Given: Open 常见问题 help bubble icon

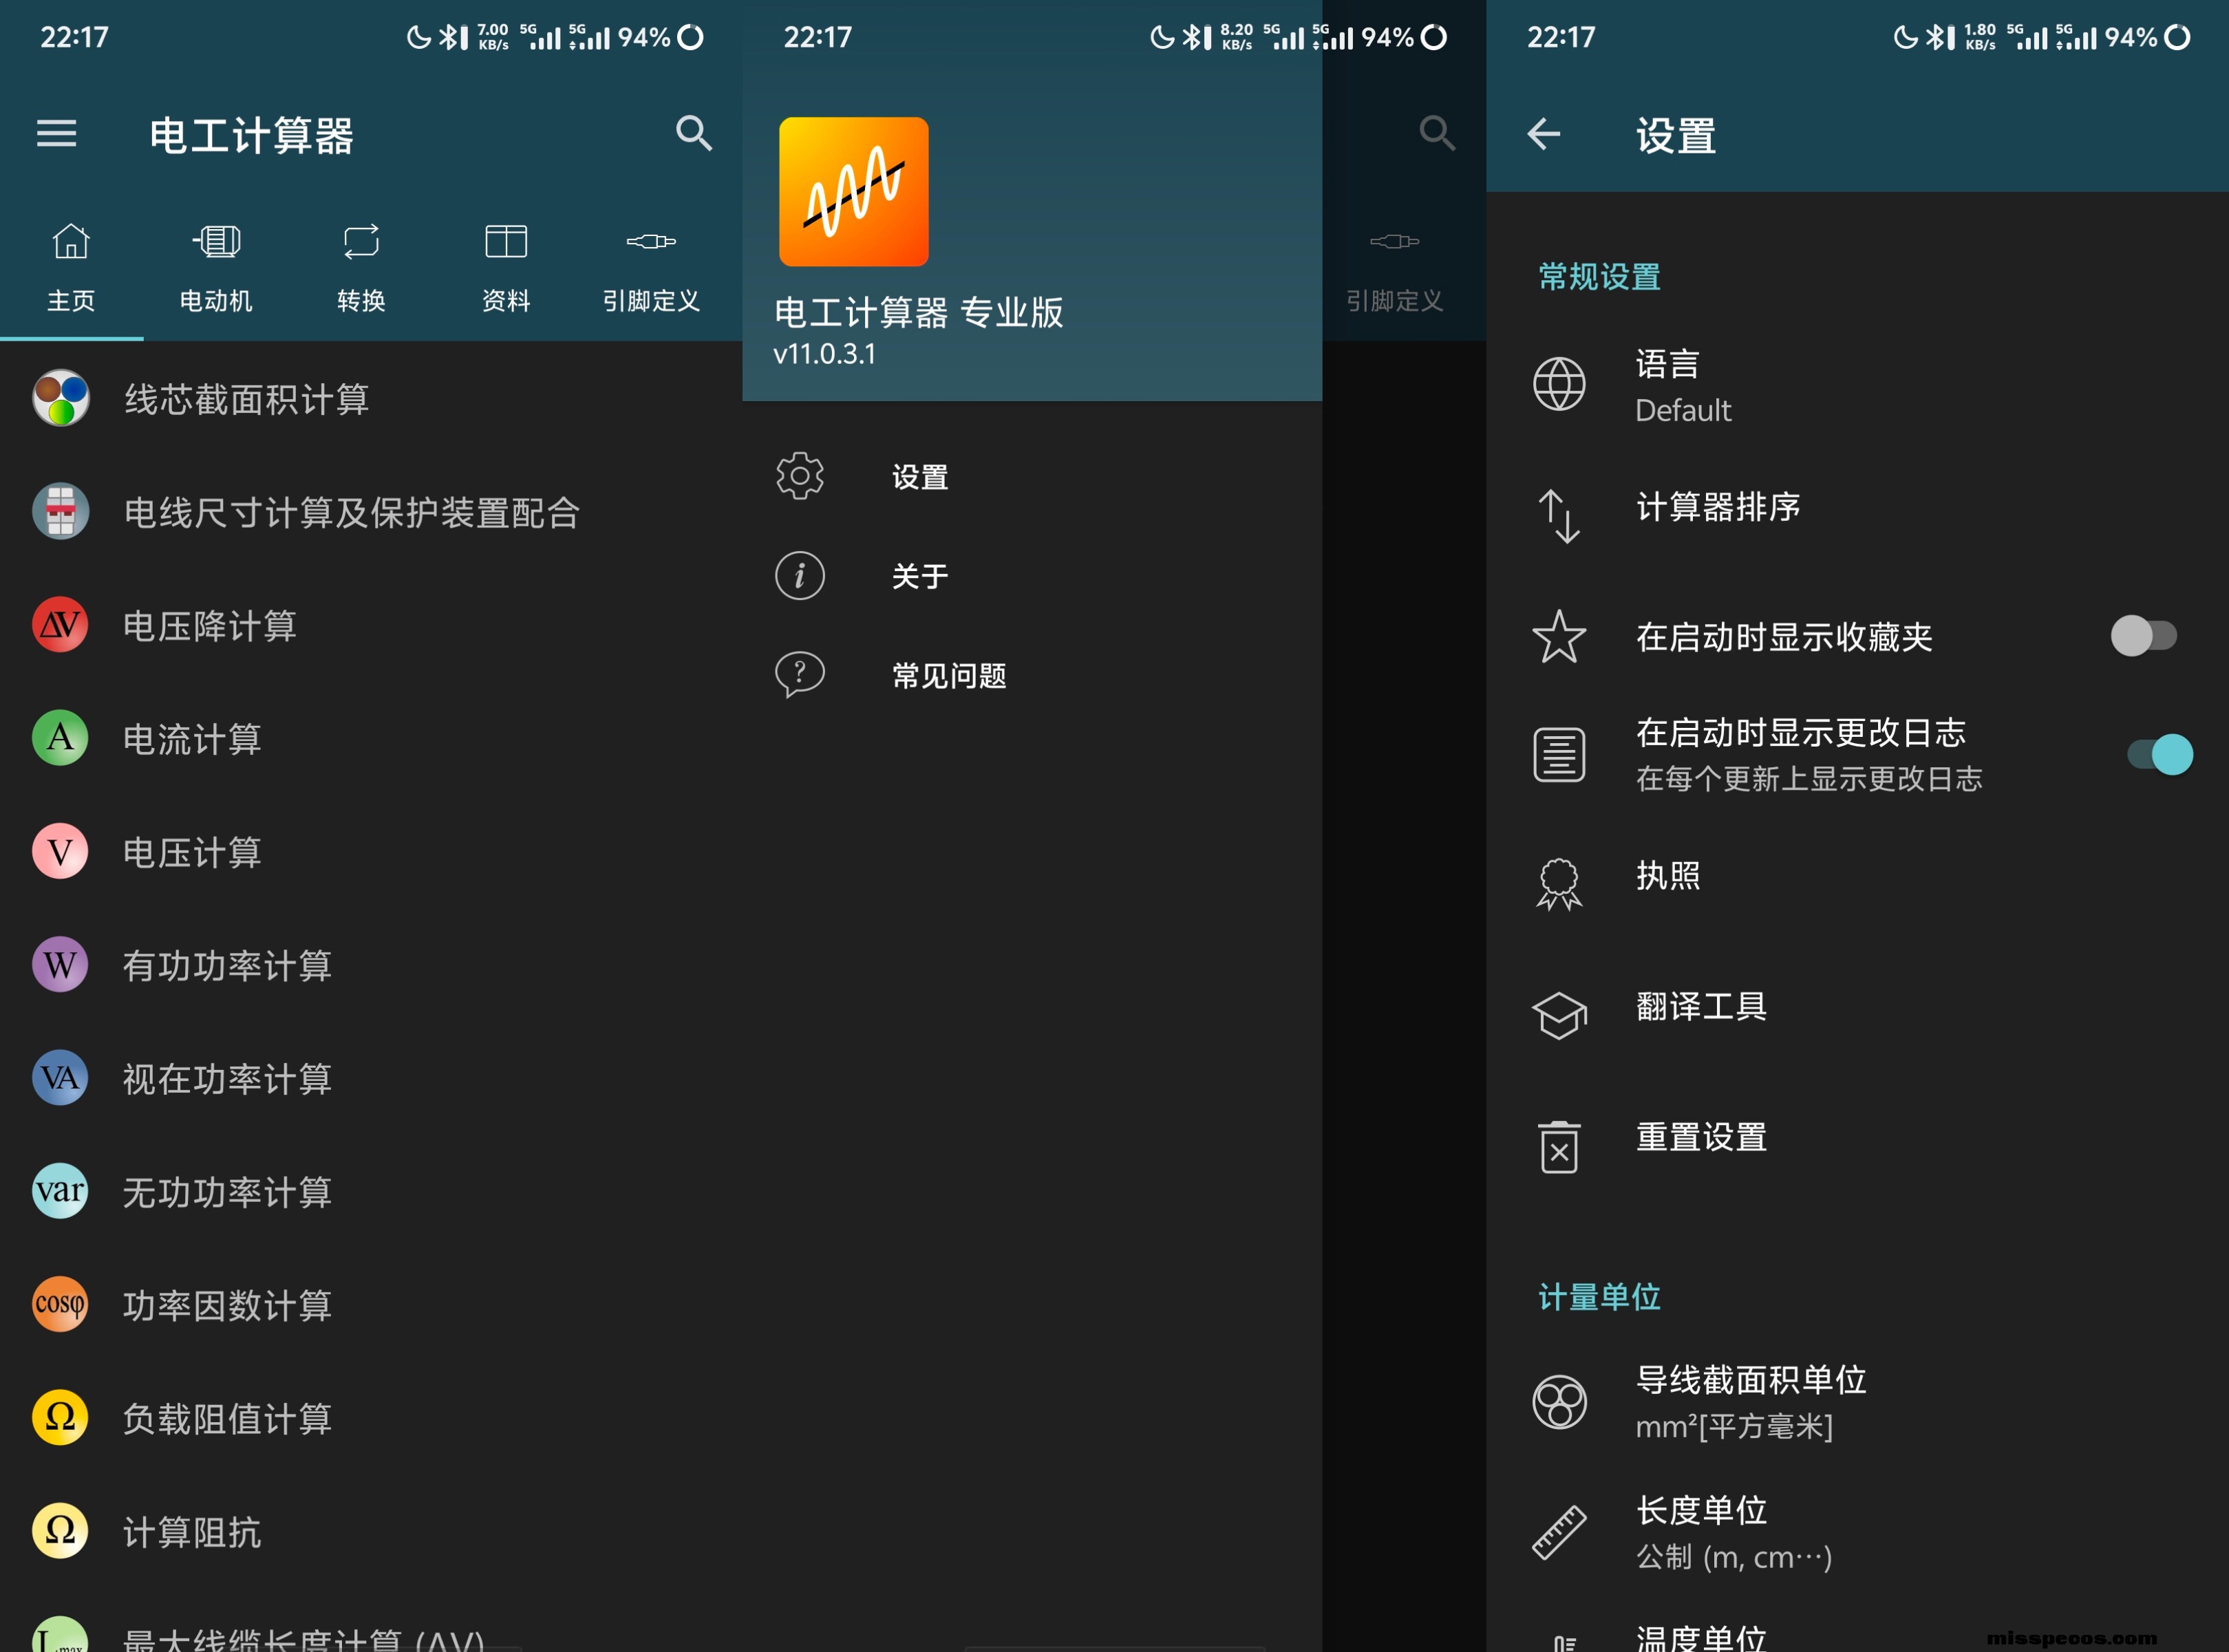Looking at the screenshot, I should (x=799, y=675).
